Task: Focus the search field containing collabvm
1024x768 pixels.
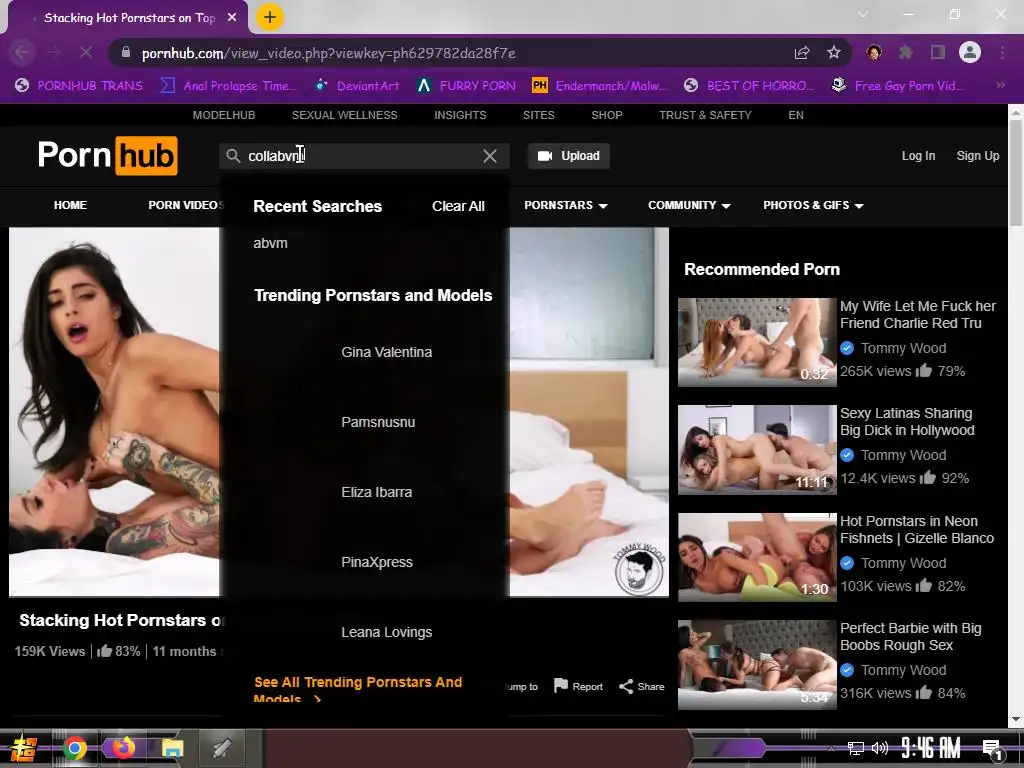Action: [x=363, y=156]
